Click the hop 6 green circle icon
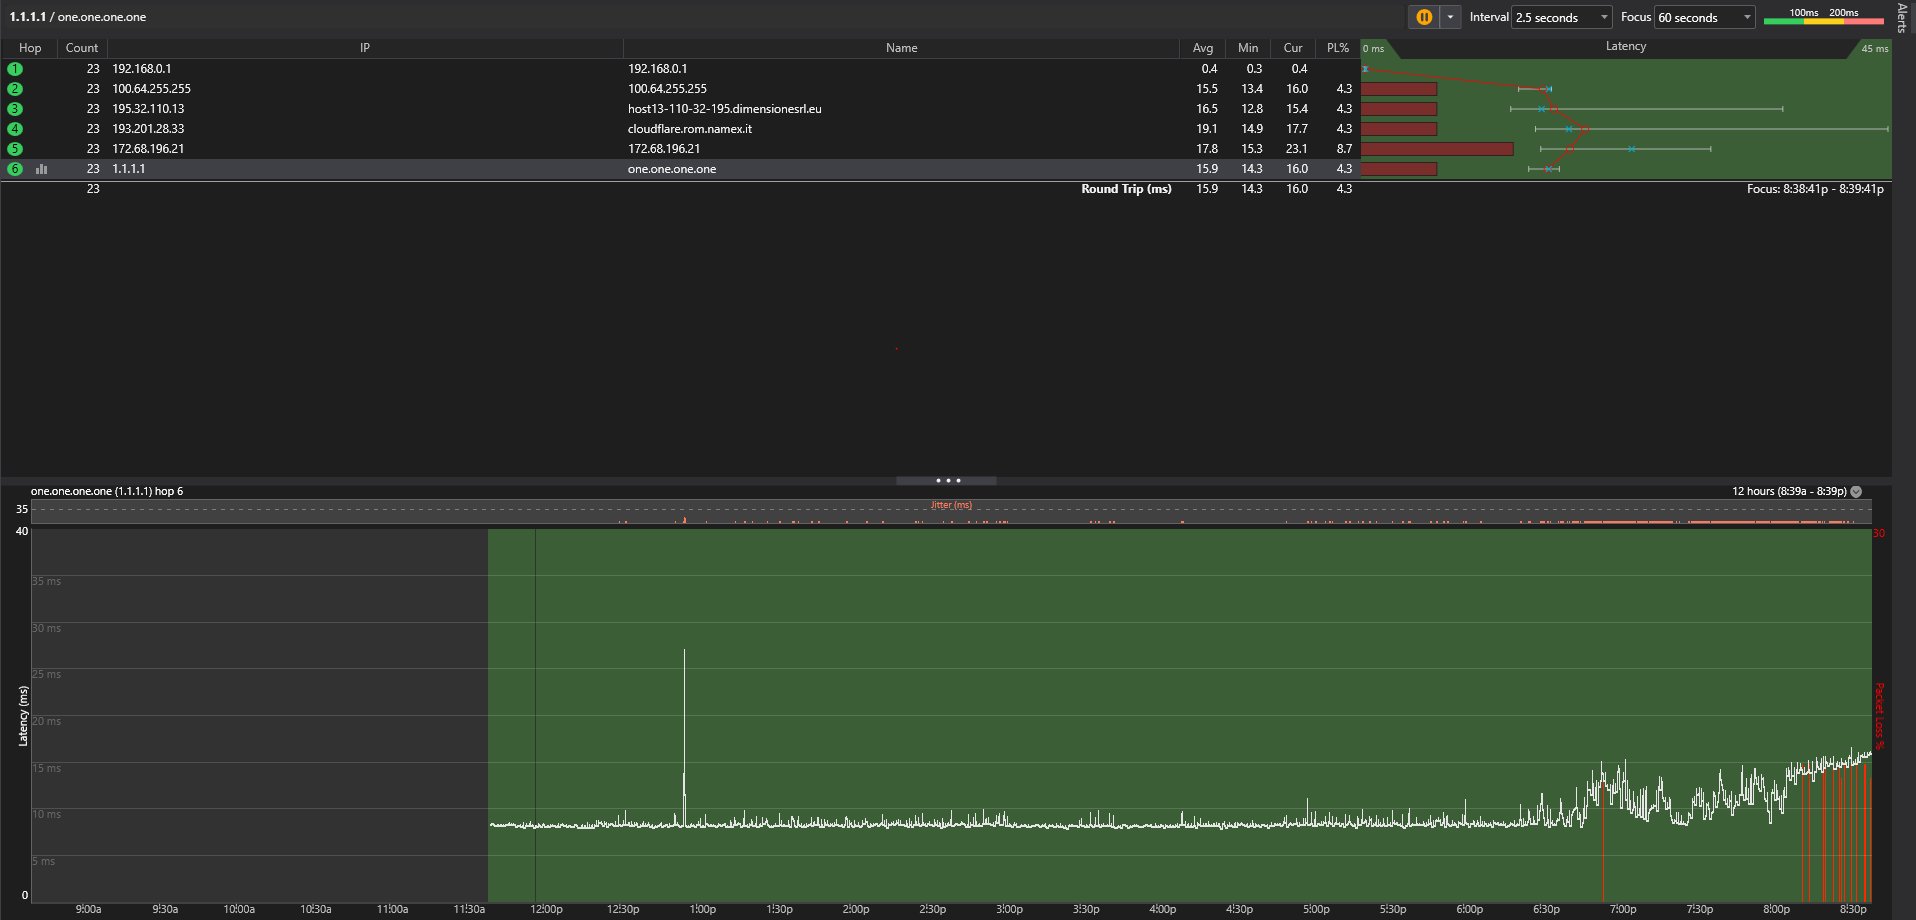1916x920 pixels. (x=15, y=169)
